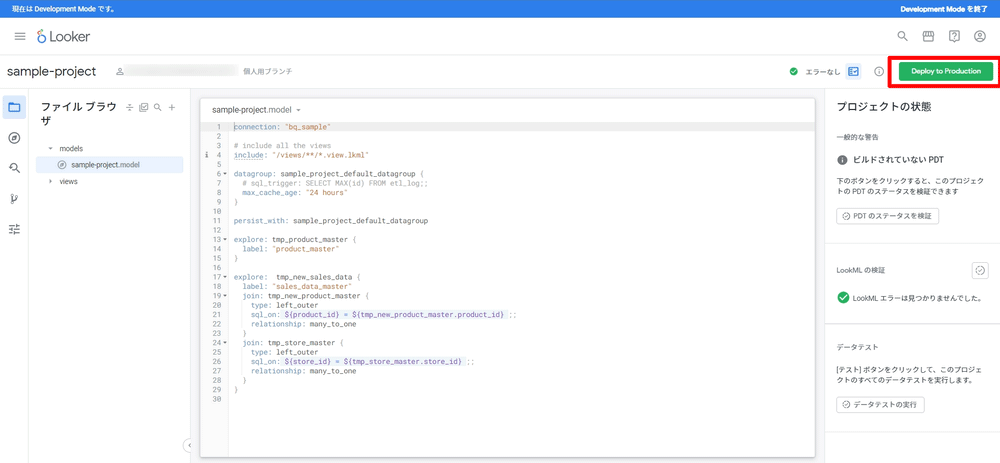Open the user account profile icon
The height and width of the screenshot is (463, 1000).
[x=980, y=36]
